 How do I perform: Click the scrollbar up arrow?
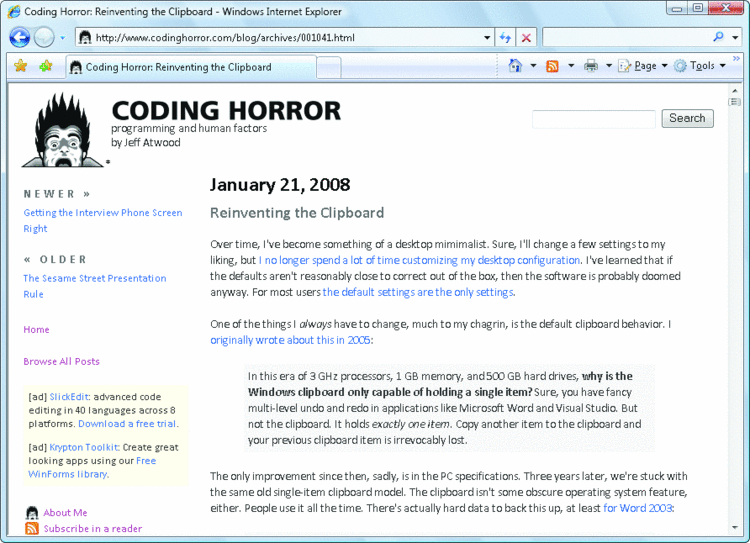tap(735, 90)
